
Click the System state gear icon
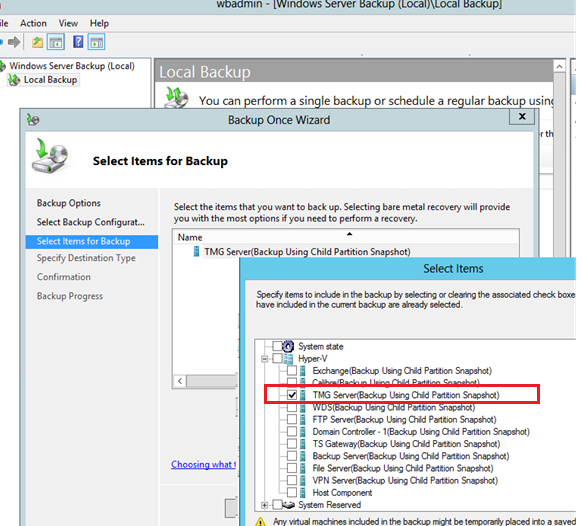(x=288, y=346)
